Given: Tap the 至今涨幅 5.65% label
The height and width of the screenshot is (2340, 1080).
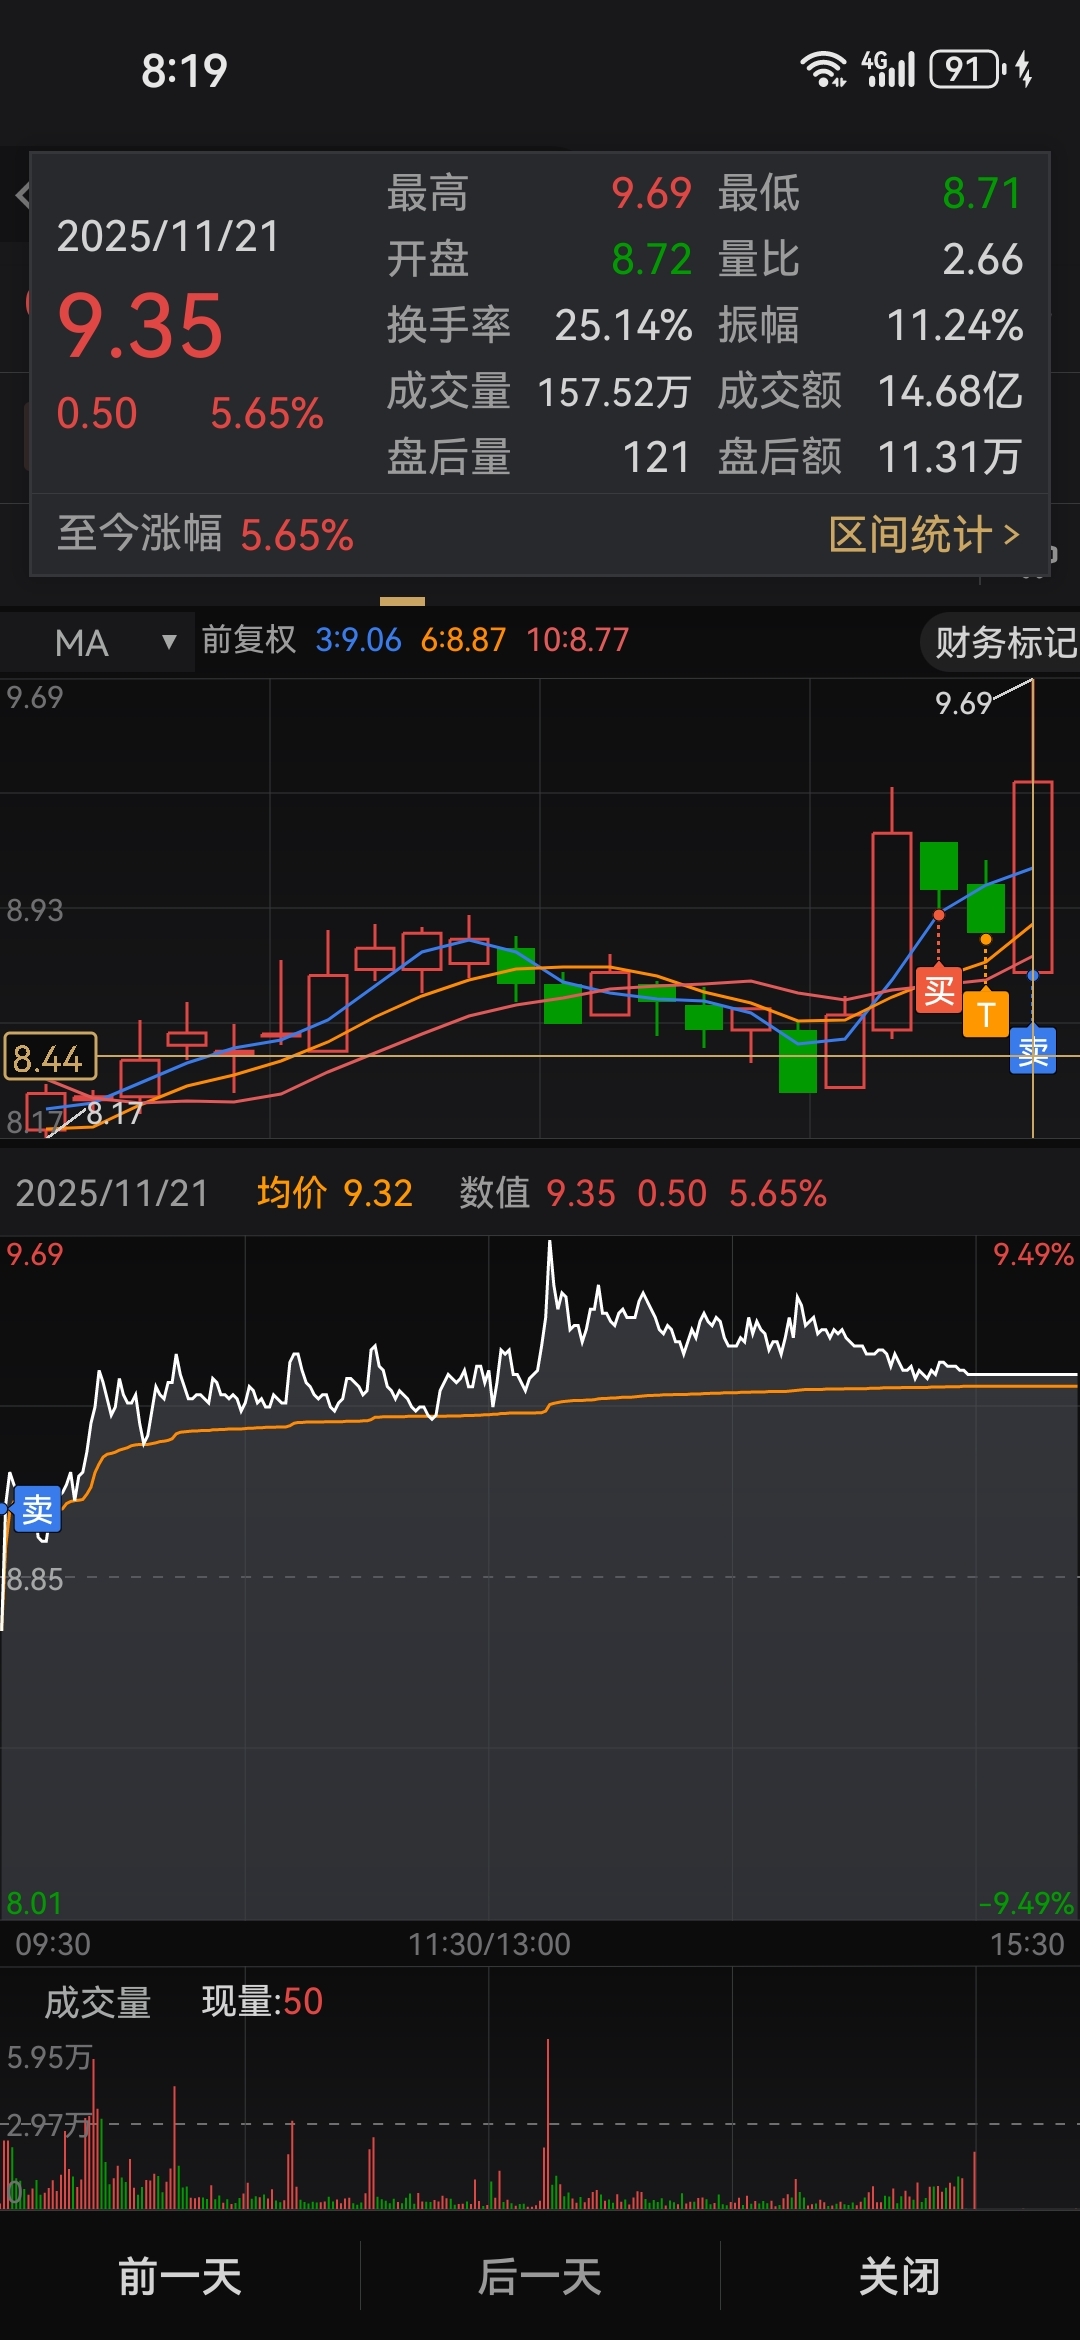Looking at the screenshot, I should 205,534.
